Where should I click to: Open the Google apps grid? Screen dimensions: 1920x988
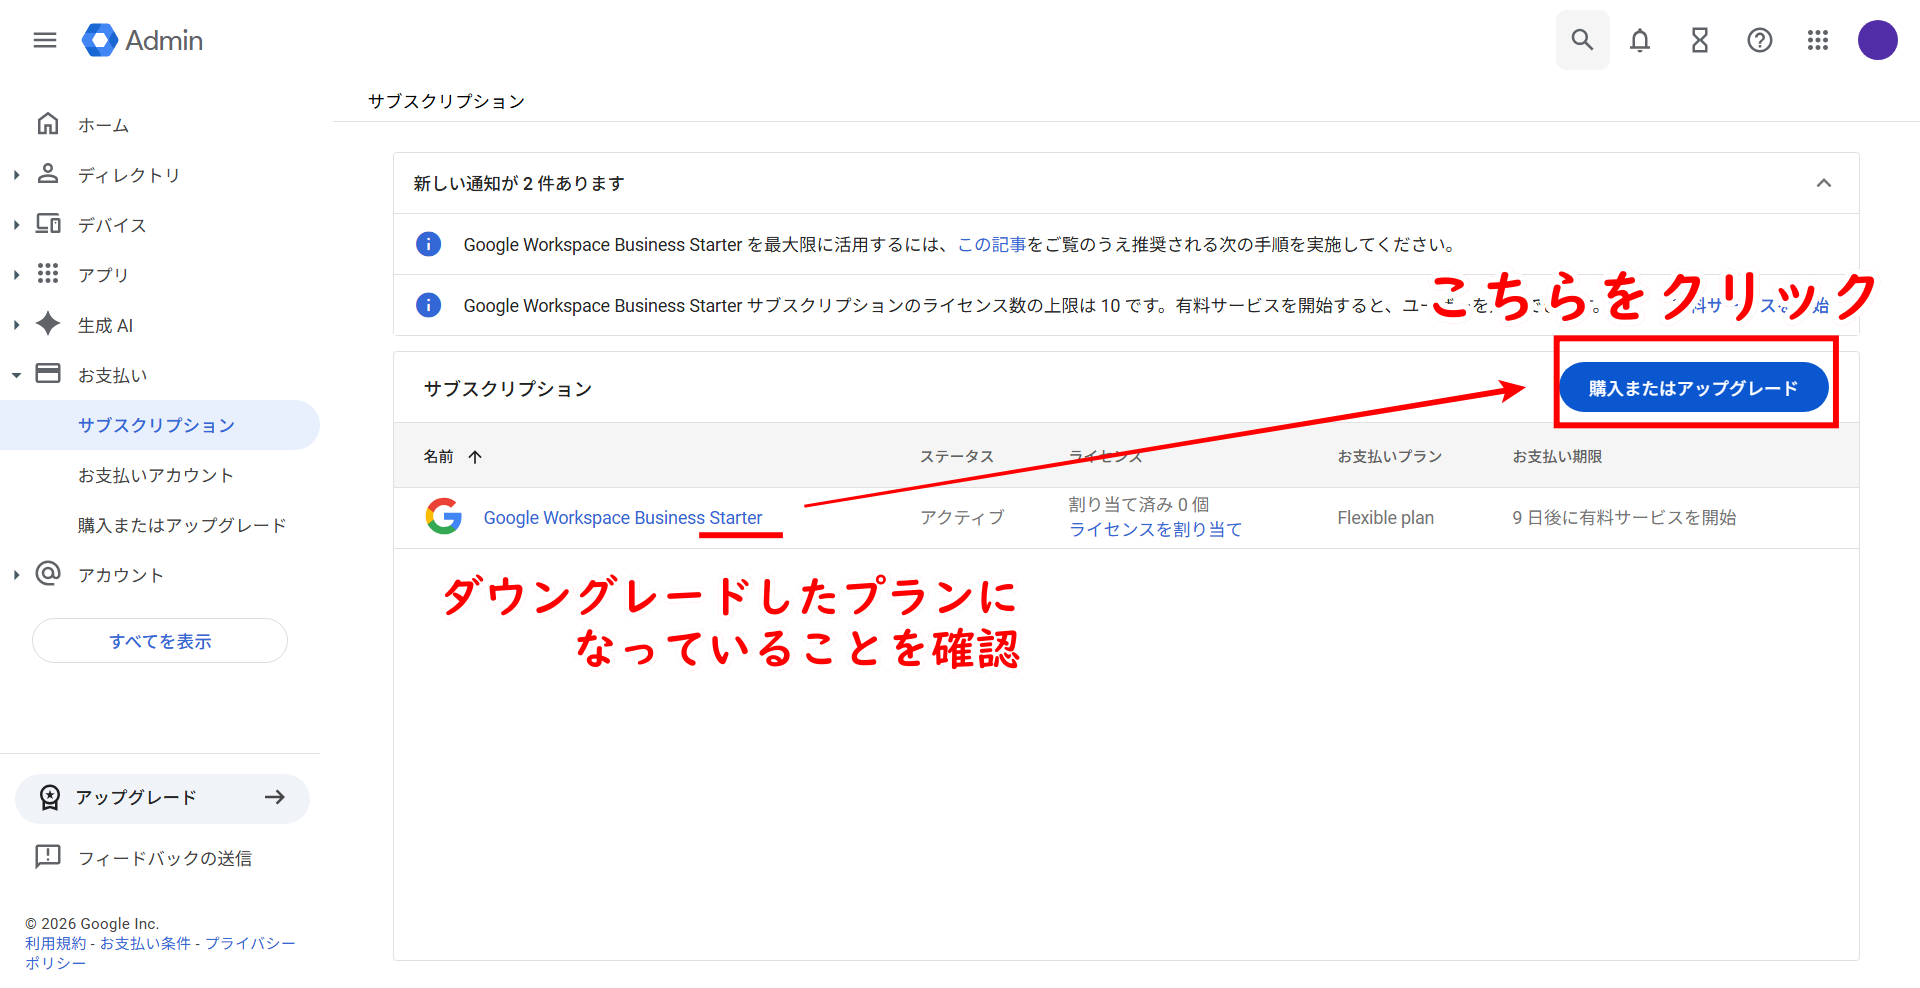[1818, 40]
